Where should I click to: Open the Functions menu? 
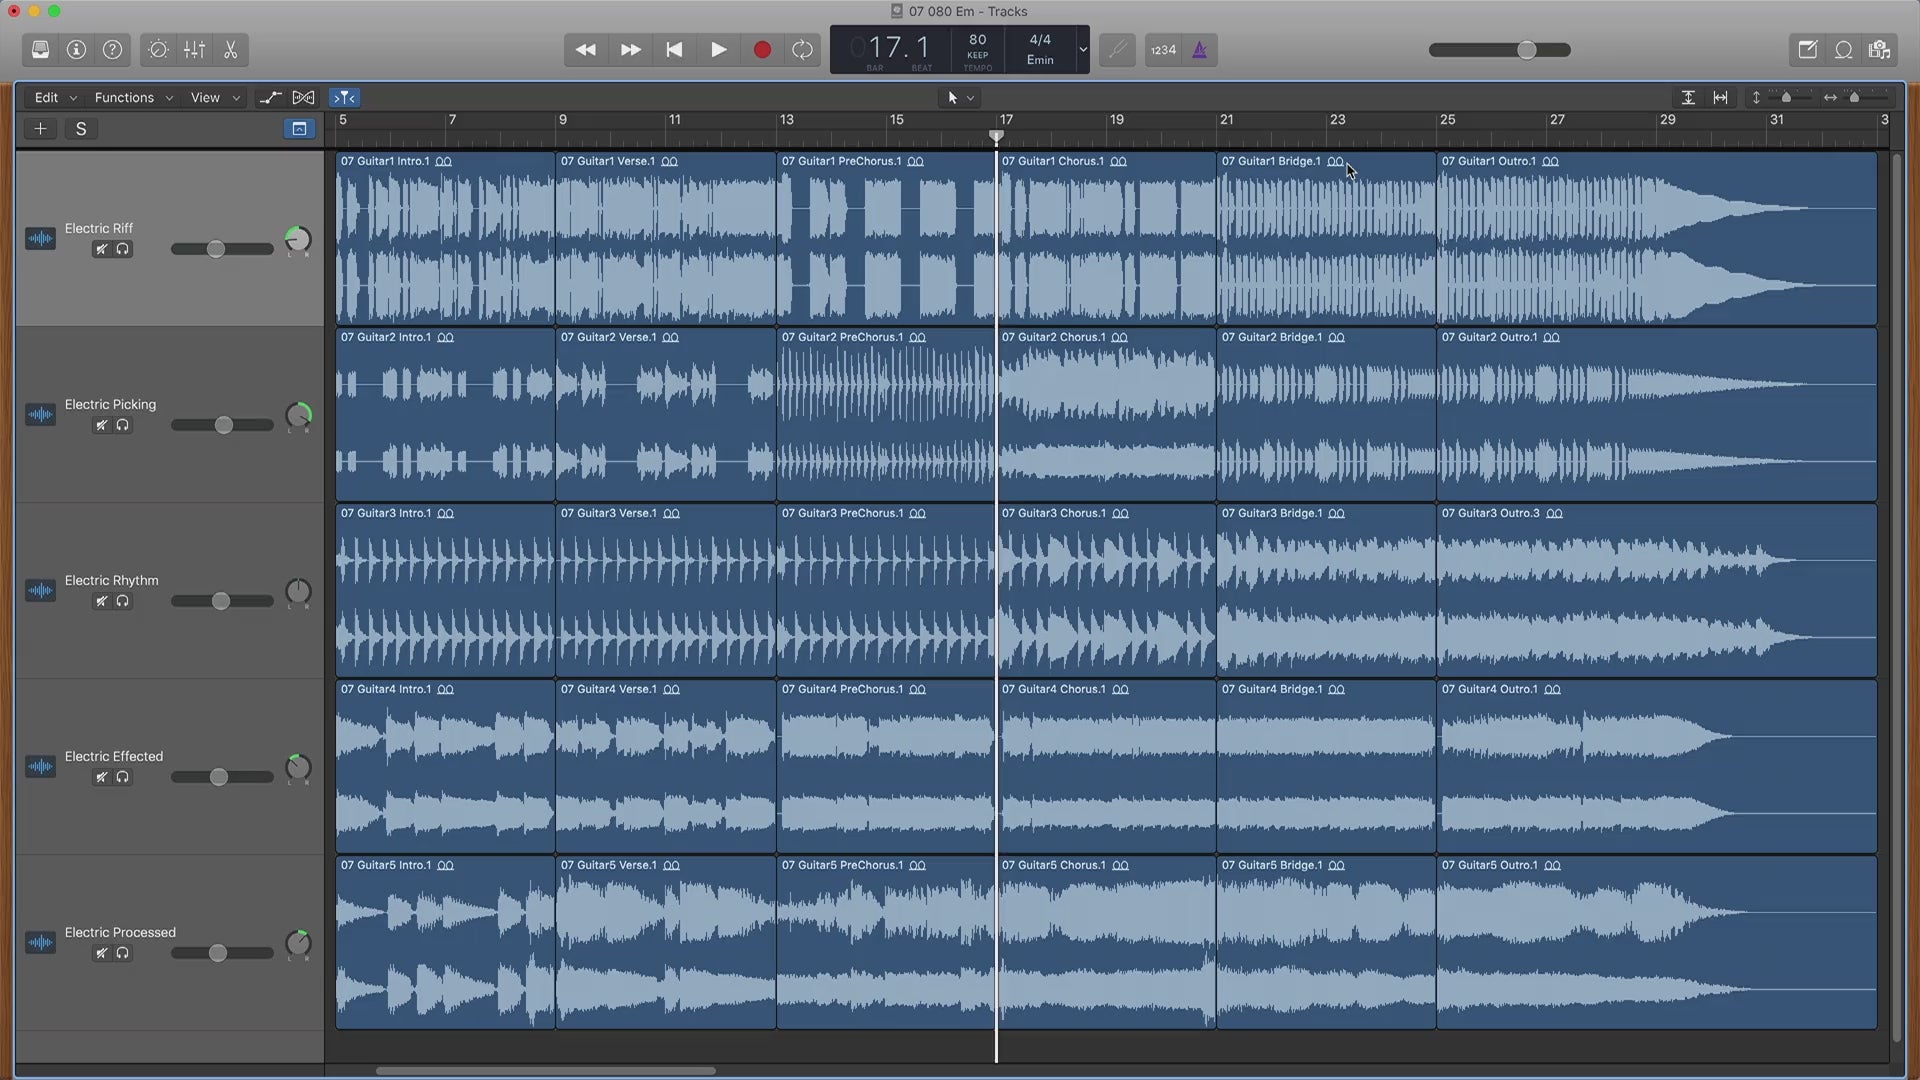pyautogui.click(x=133, y=97)
